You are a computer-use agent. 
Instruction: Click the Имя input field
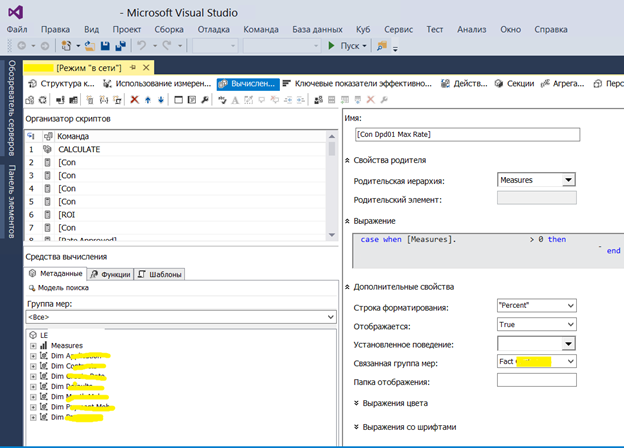tap(467, 134)
